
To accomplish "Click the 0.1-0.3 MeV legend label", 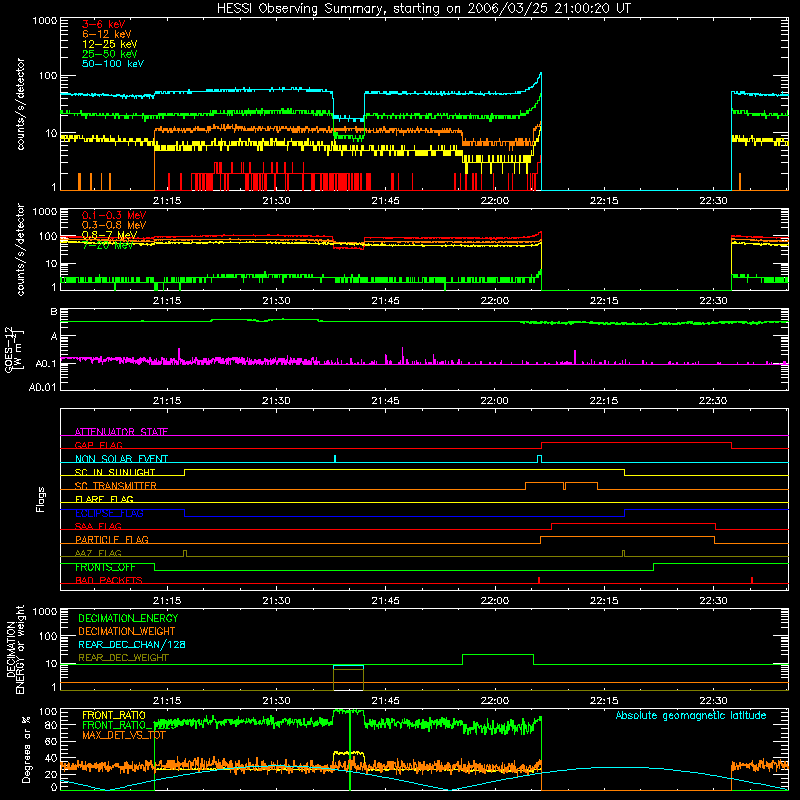I will [114, 215].
